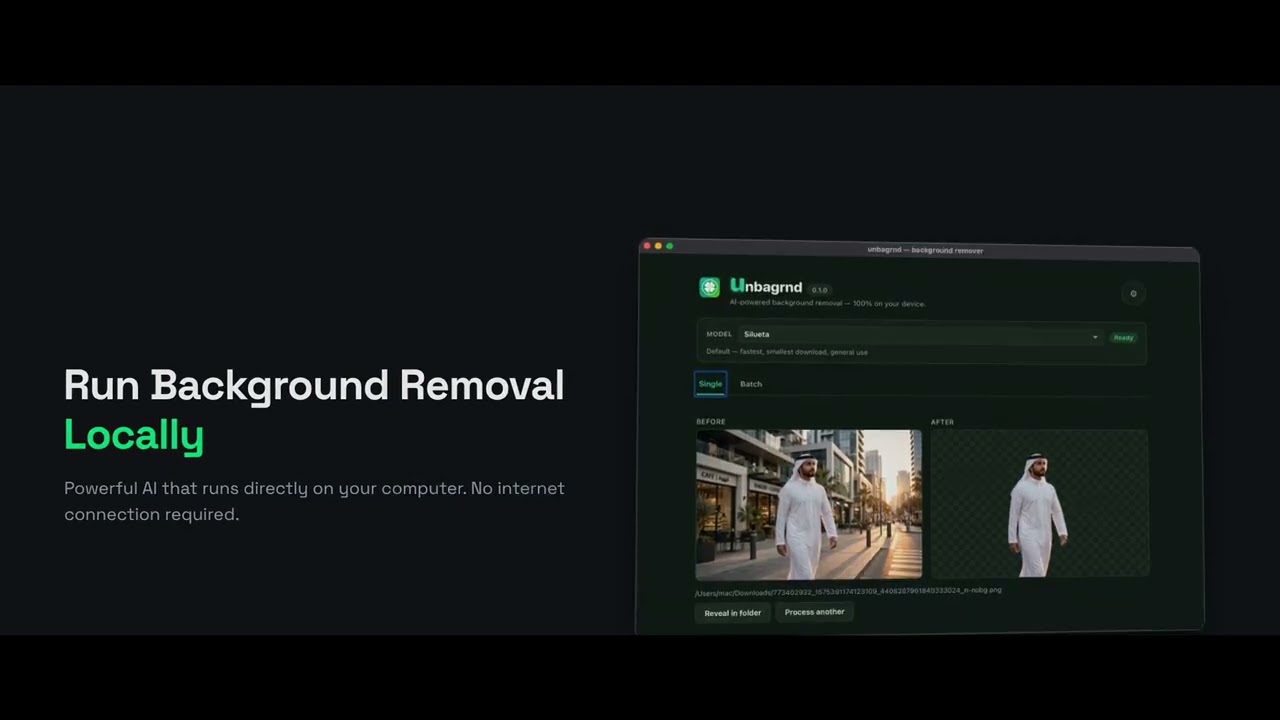Click the Process another button
This screenshot has width=1280, height=720.
point(815,612)
